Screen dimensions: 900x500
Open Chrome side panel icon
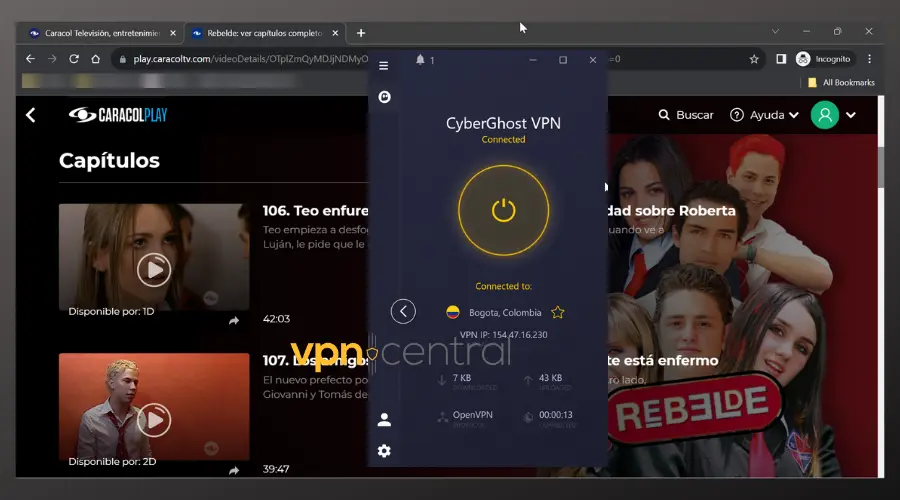point(781,59)
